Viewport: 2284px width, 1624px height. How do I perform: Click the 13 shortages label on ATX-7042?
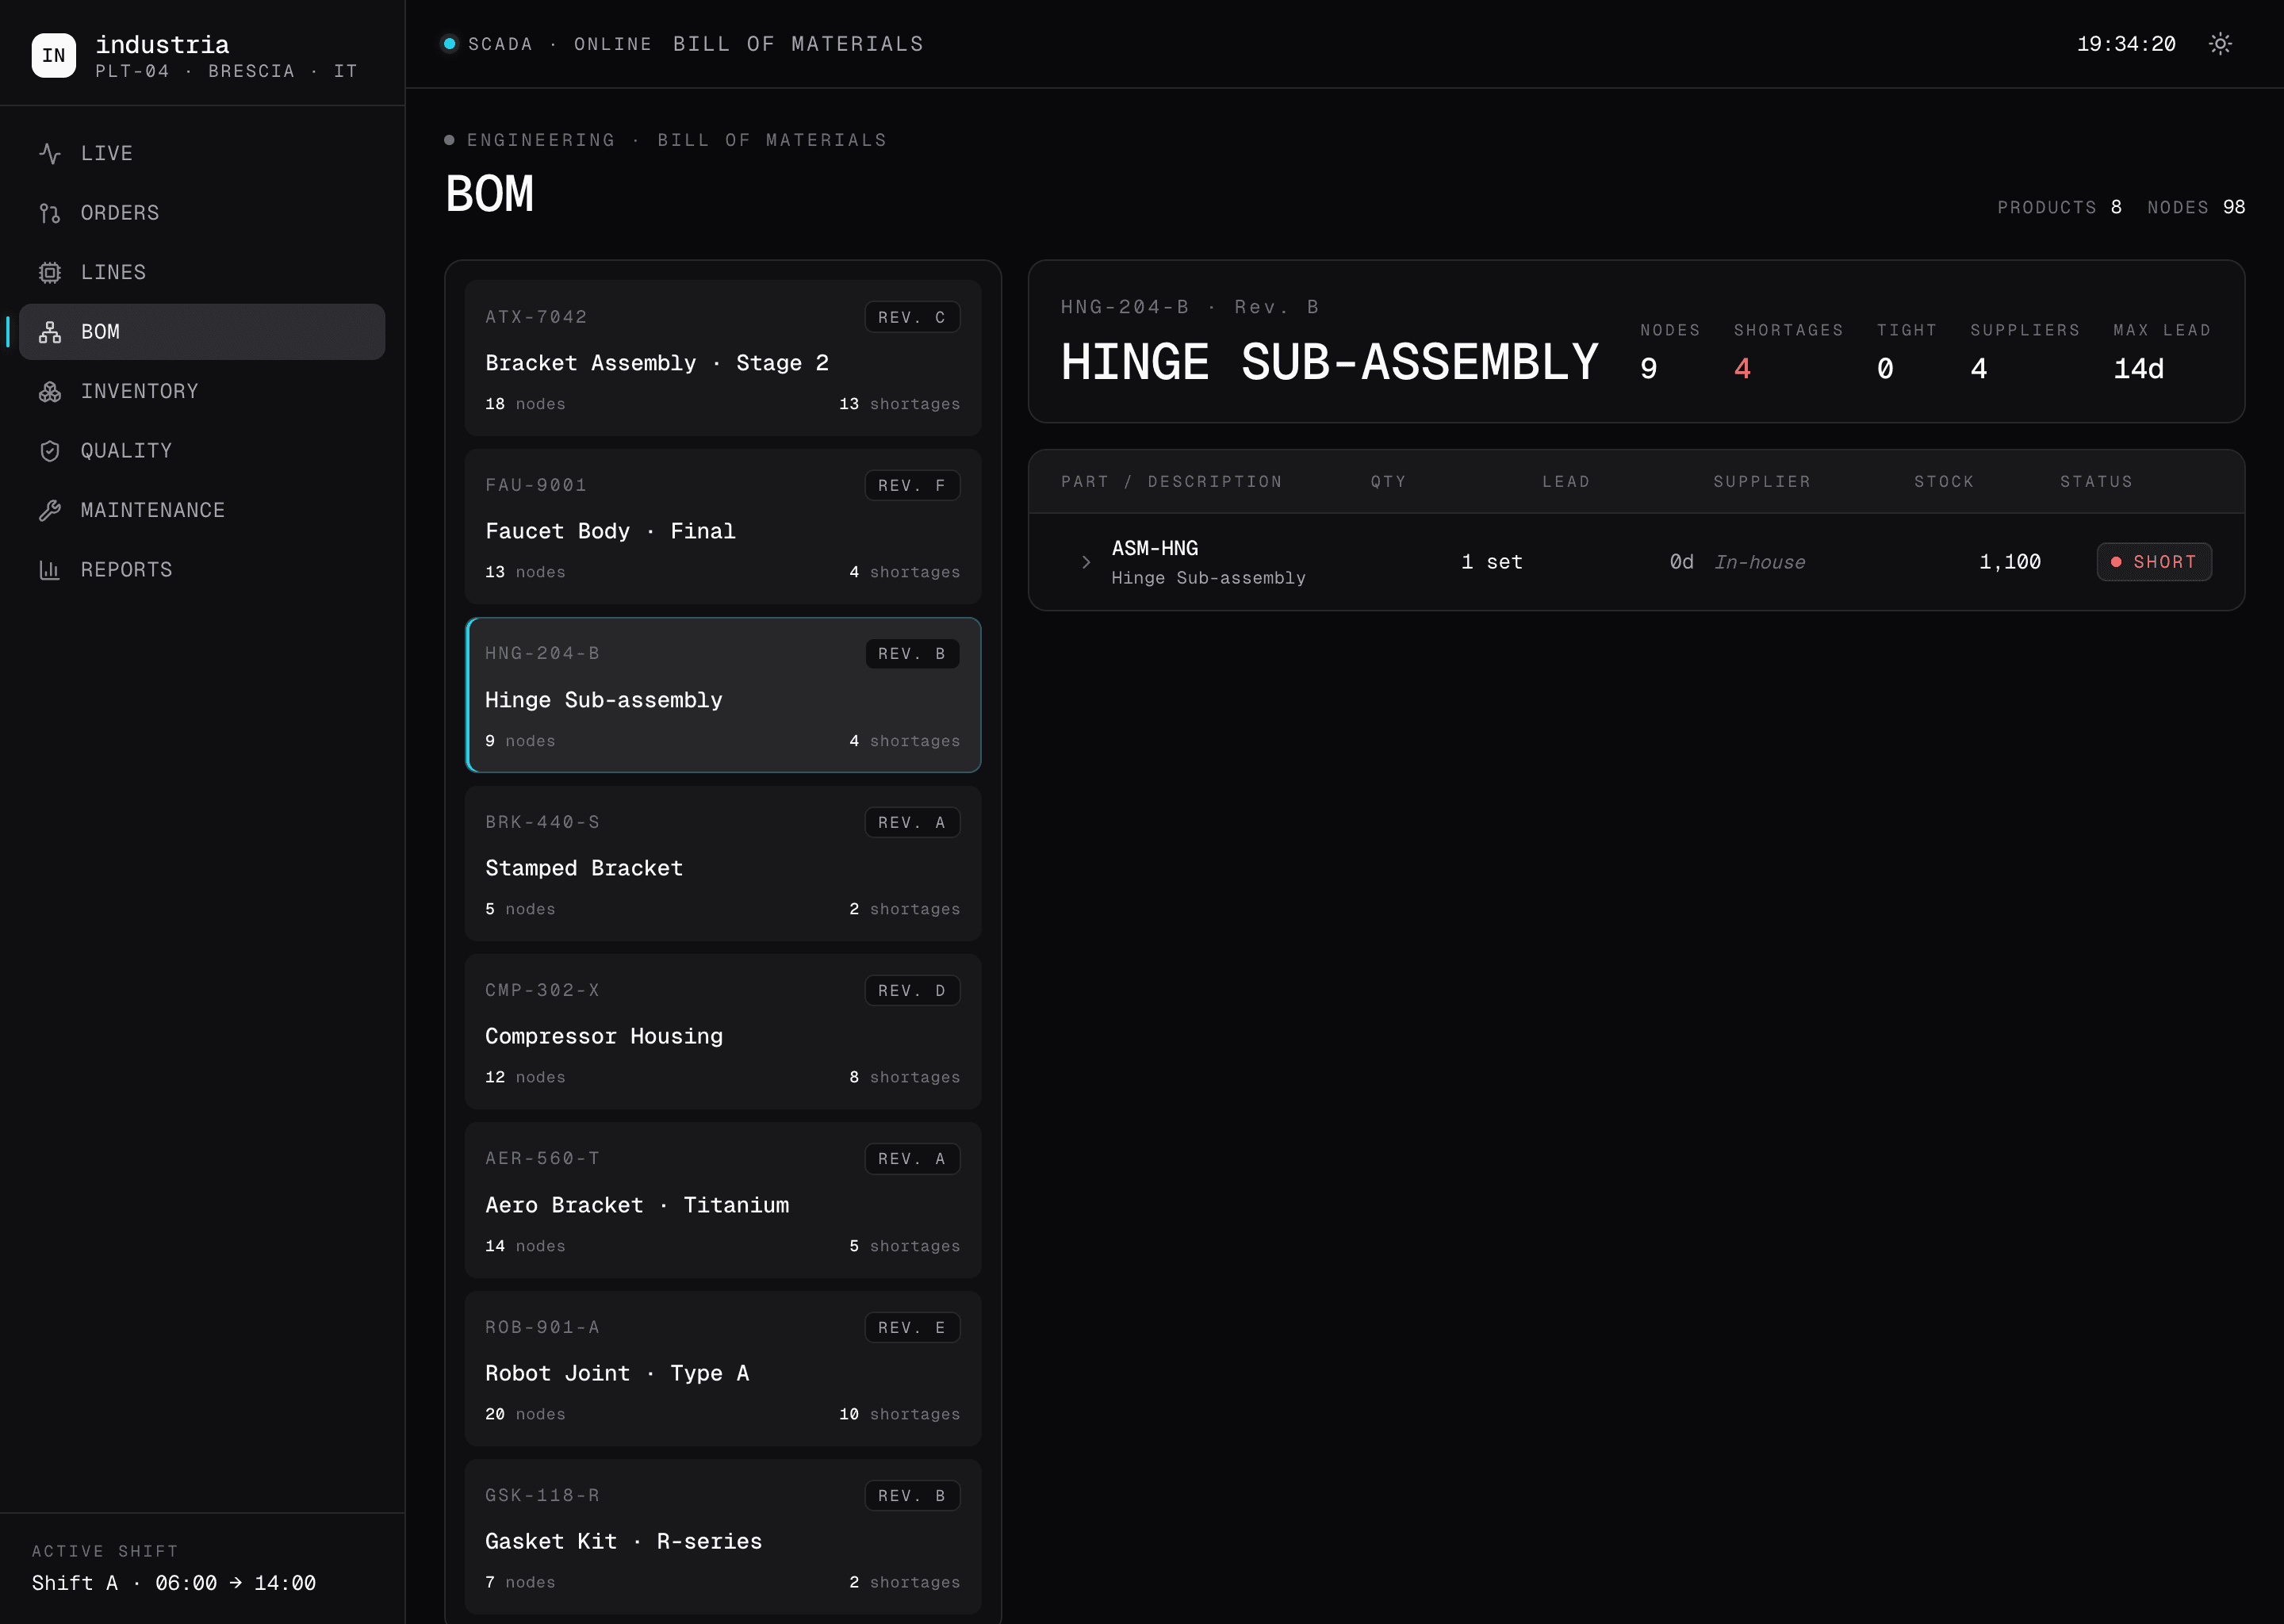899,404
